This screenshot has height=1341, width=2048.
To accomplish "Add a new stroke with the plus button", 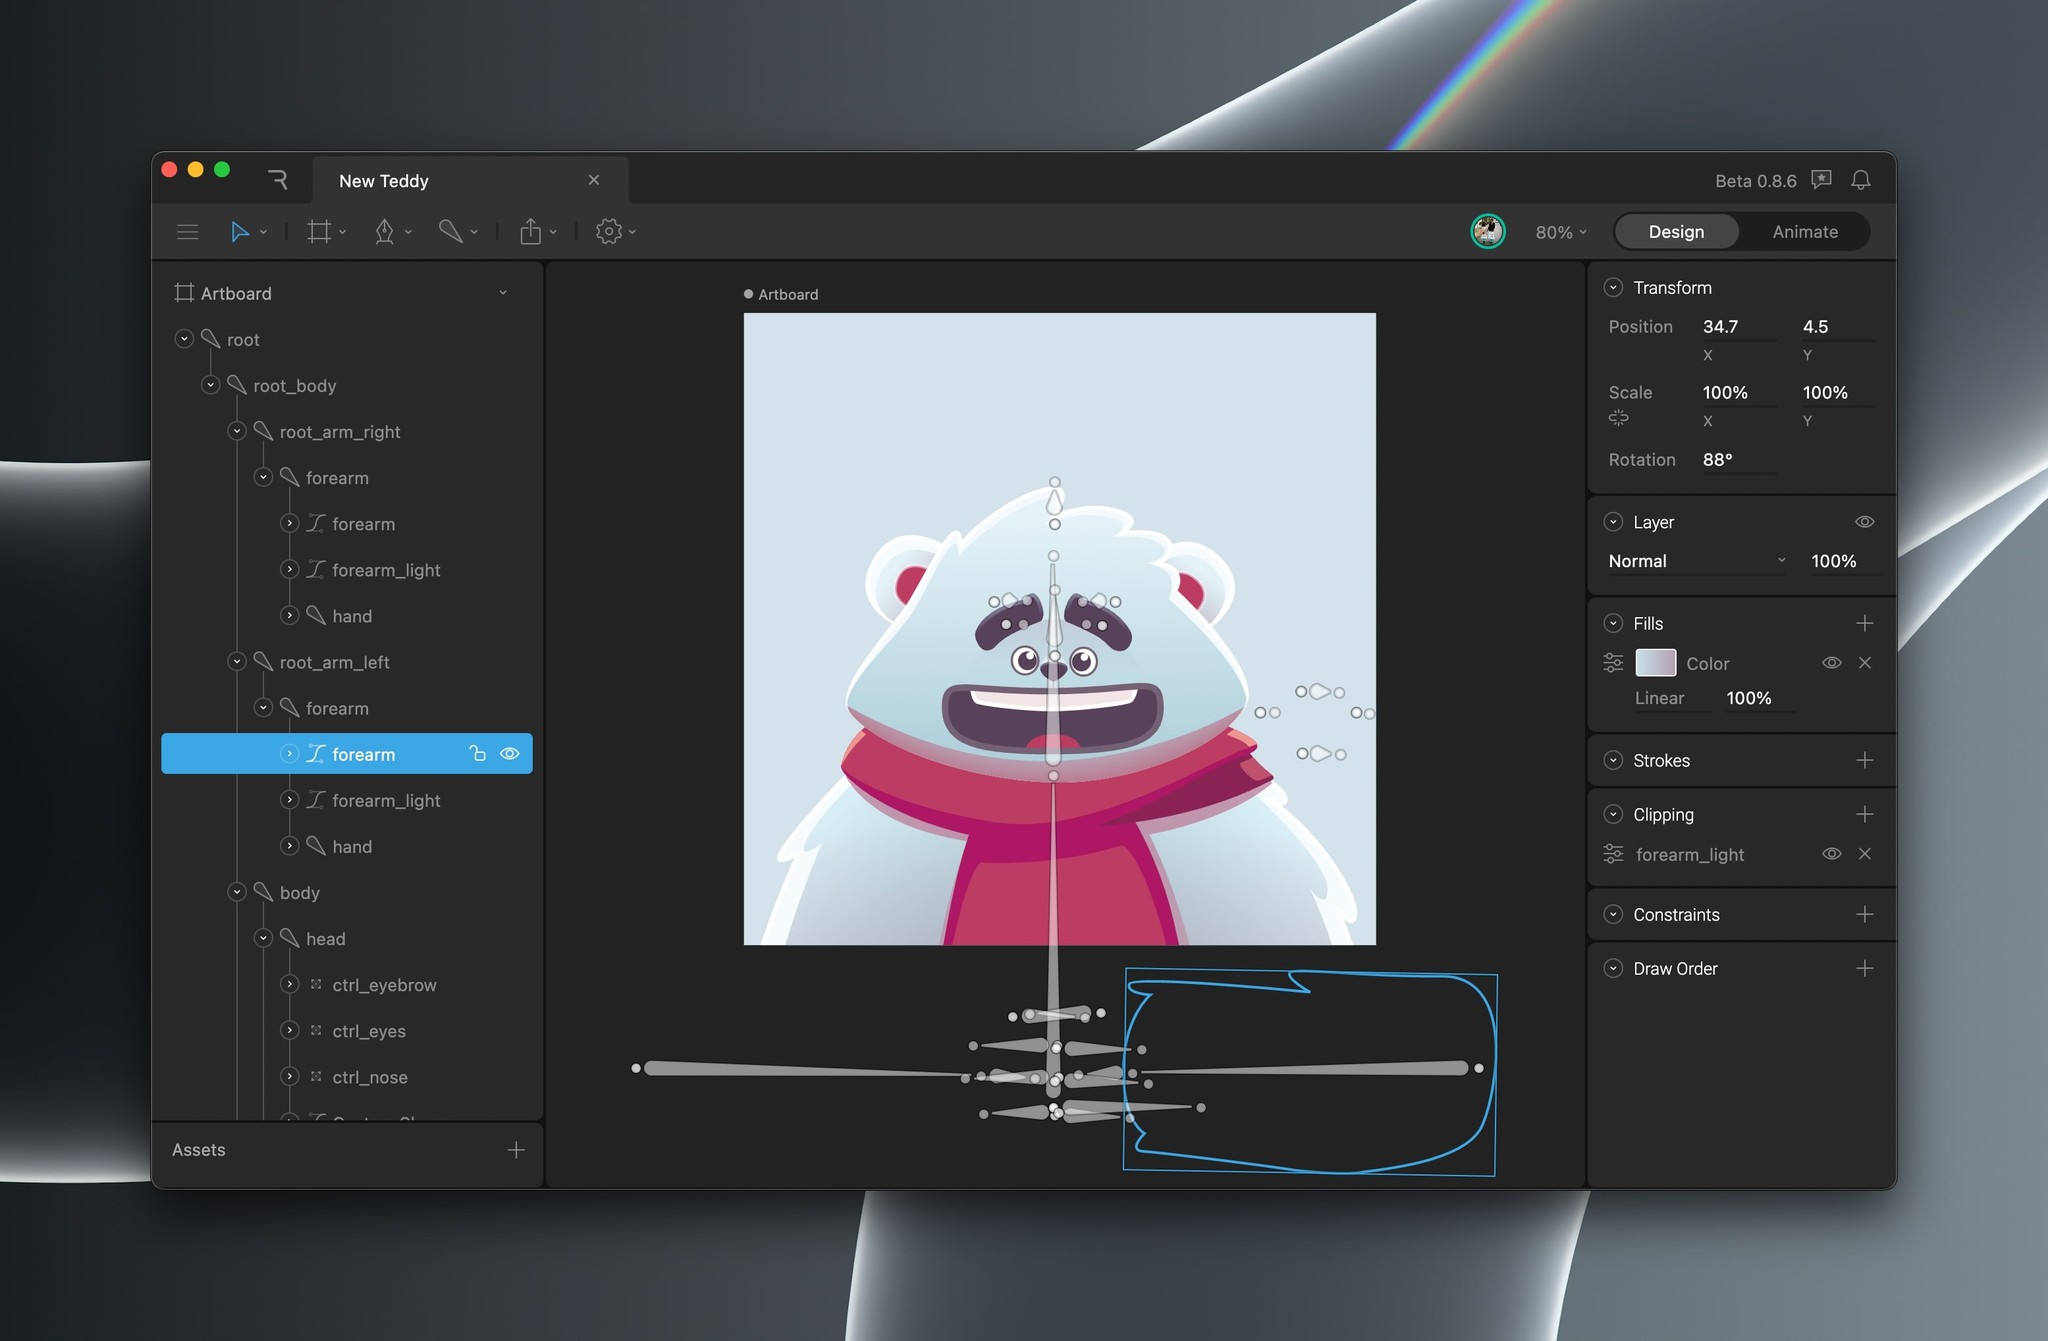I will pyautogui.click(x=1866, y=760).
